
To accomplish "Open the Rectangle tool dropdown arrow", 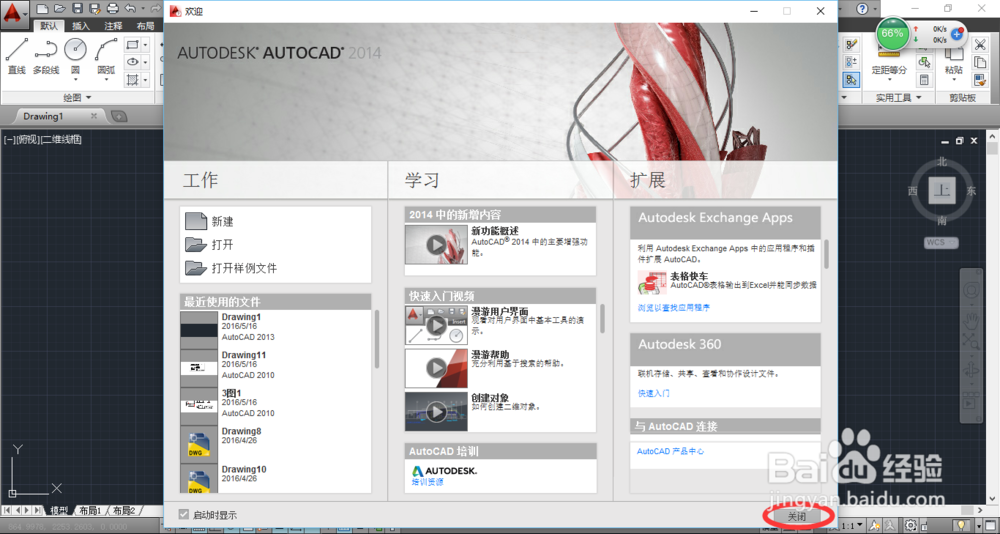I will 145,45.
